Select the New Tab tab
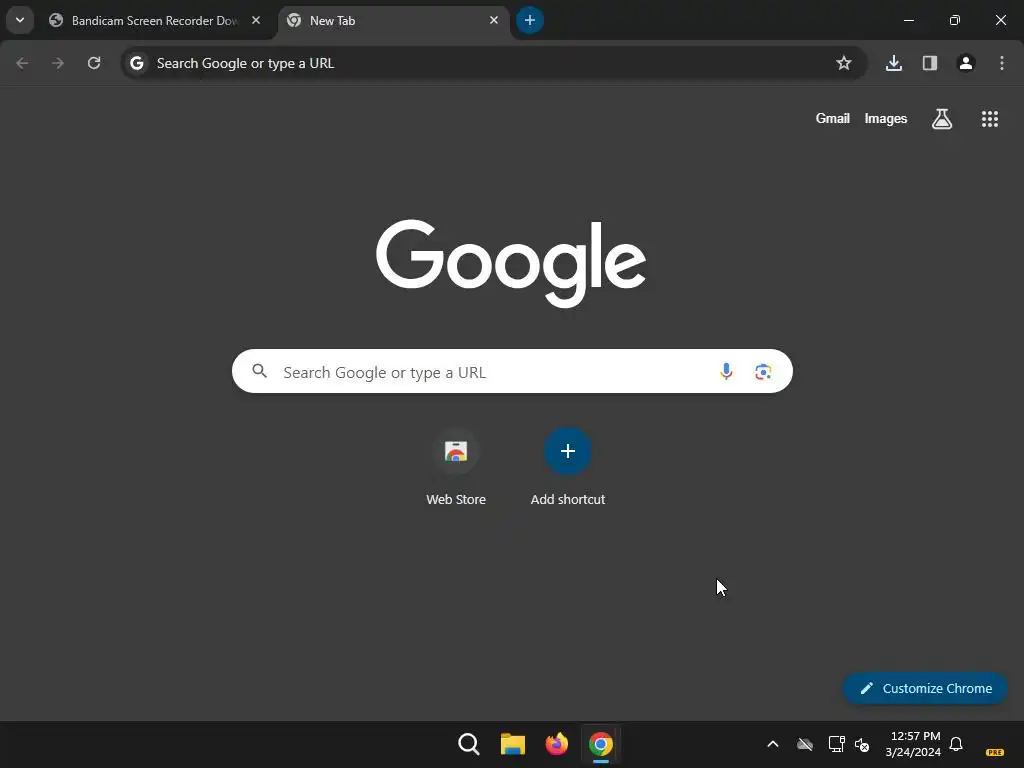 (394, 20)
